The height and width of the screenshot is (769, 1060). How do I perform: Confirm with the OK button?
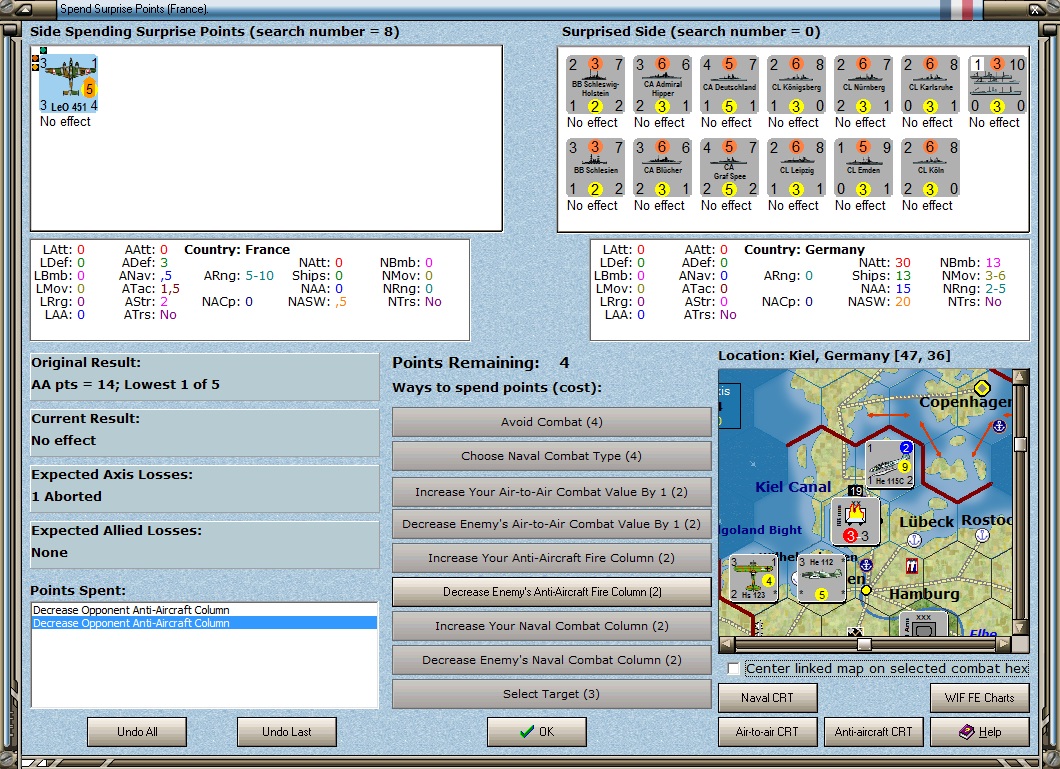tap(537, 732)
